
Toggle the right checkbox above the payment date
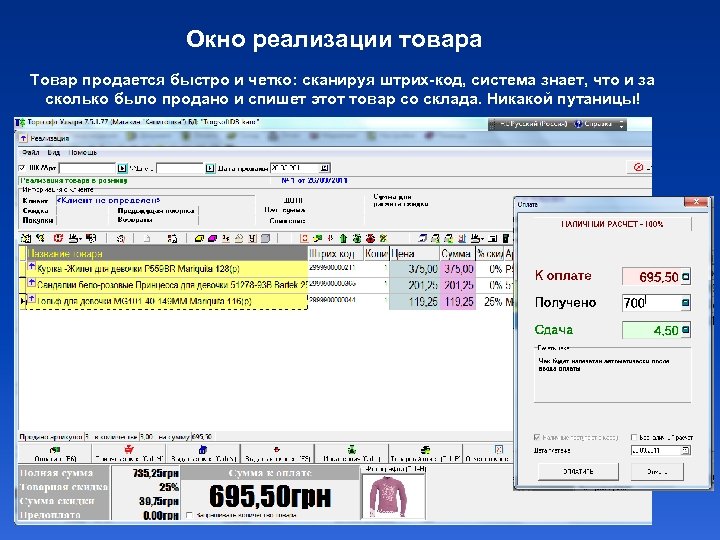[634, 437]
